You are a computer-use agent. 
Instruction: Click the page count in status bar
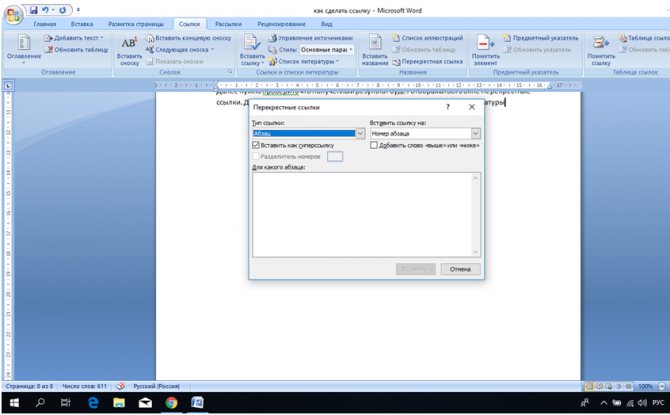(29, 386)
